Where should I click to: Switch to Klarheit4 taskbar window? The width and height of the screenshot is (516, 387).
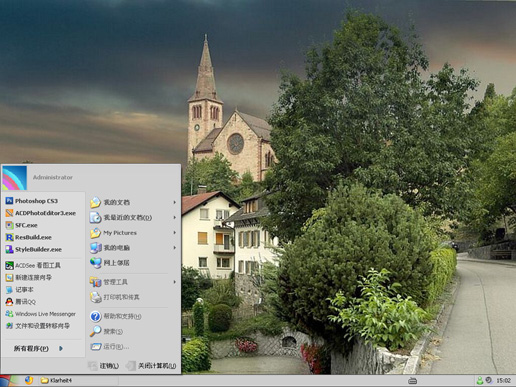pyautogui.click(x=56, y=380)
